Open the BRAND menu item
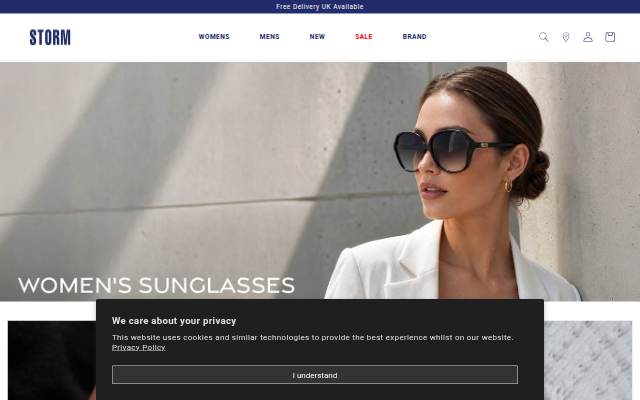Image resolution: width=640 pixels, height=400 pixels. coord(414,37)
